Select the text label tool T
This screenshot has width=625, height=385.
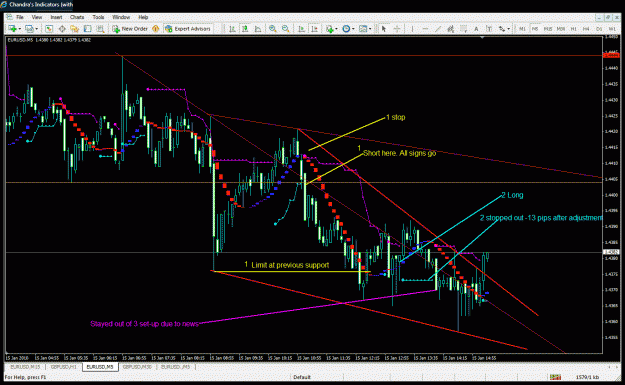[489, 29]
